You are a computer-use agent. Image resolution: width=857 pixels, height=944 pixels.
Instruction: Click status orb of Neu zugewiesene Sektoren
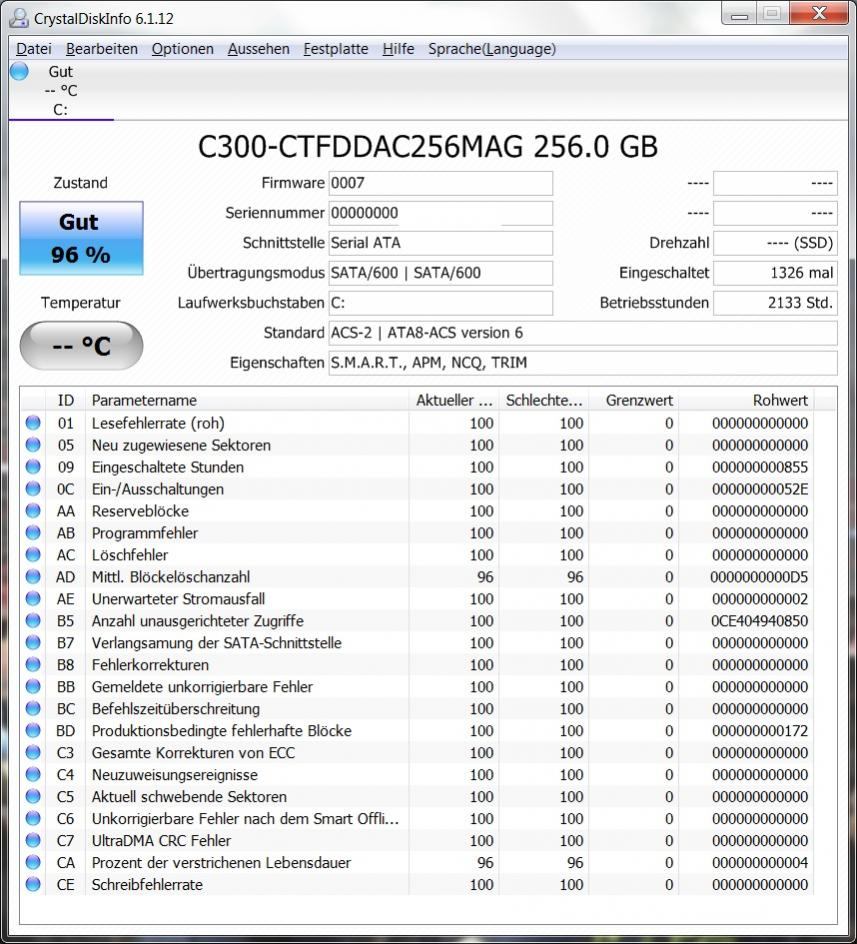pos(33,445)
